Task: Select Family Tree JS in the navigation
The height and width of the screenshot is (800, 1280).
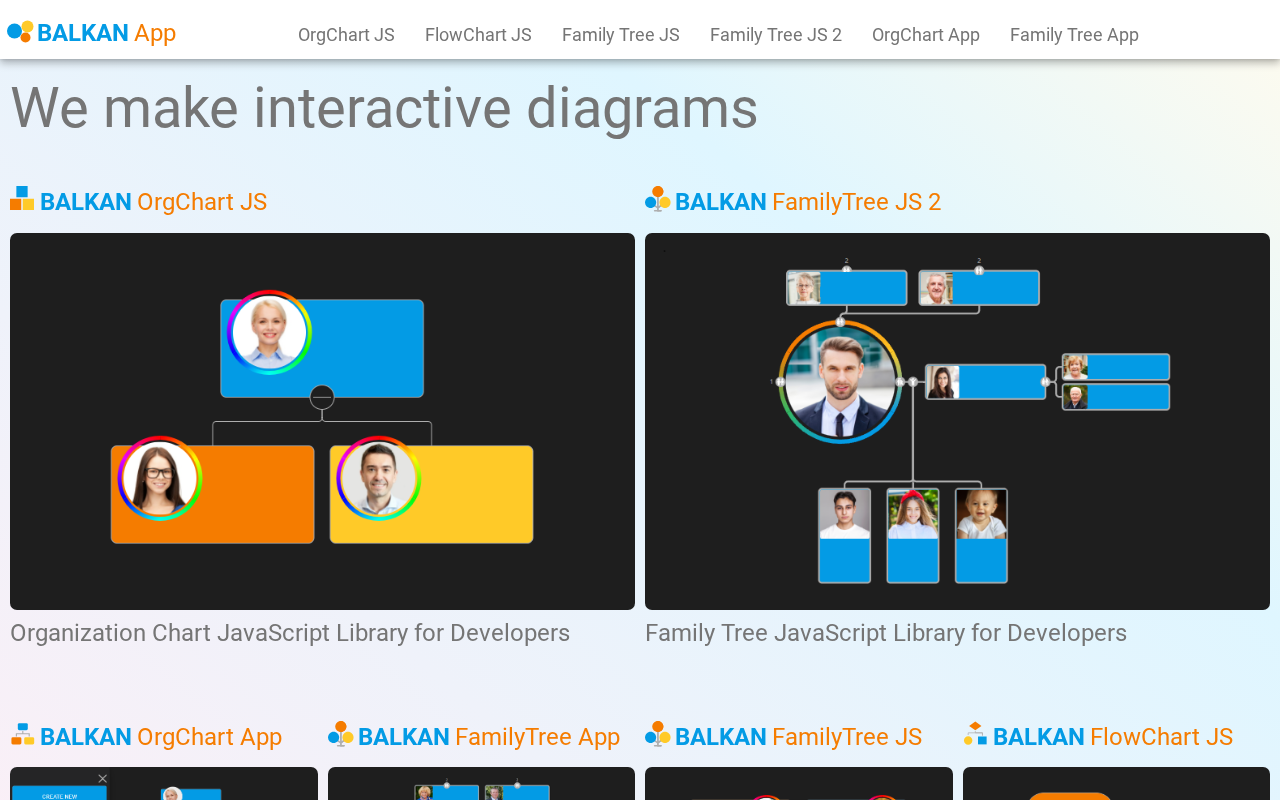Action: coord(621,35)
